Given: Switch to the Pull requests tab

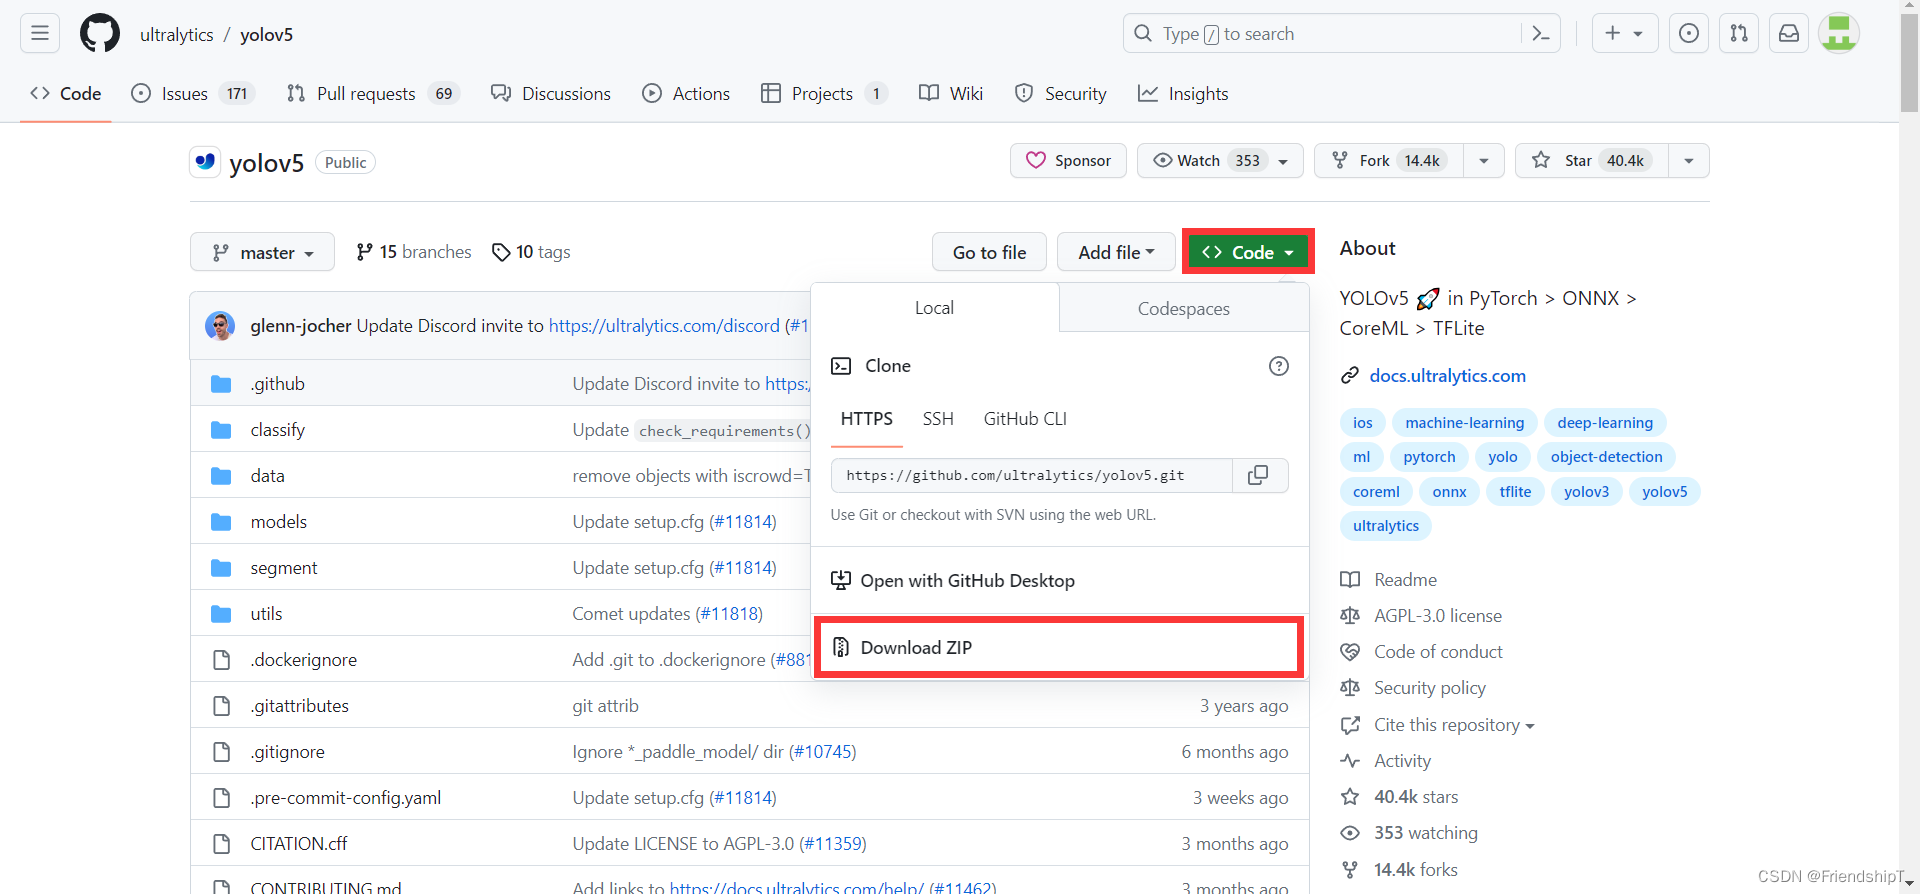Looking at the screenshot, I should pos(372,93).
